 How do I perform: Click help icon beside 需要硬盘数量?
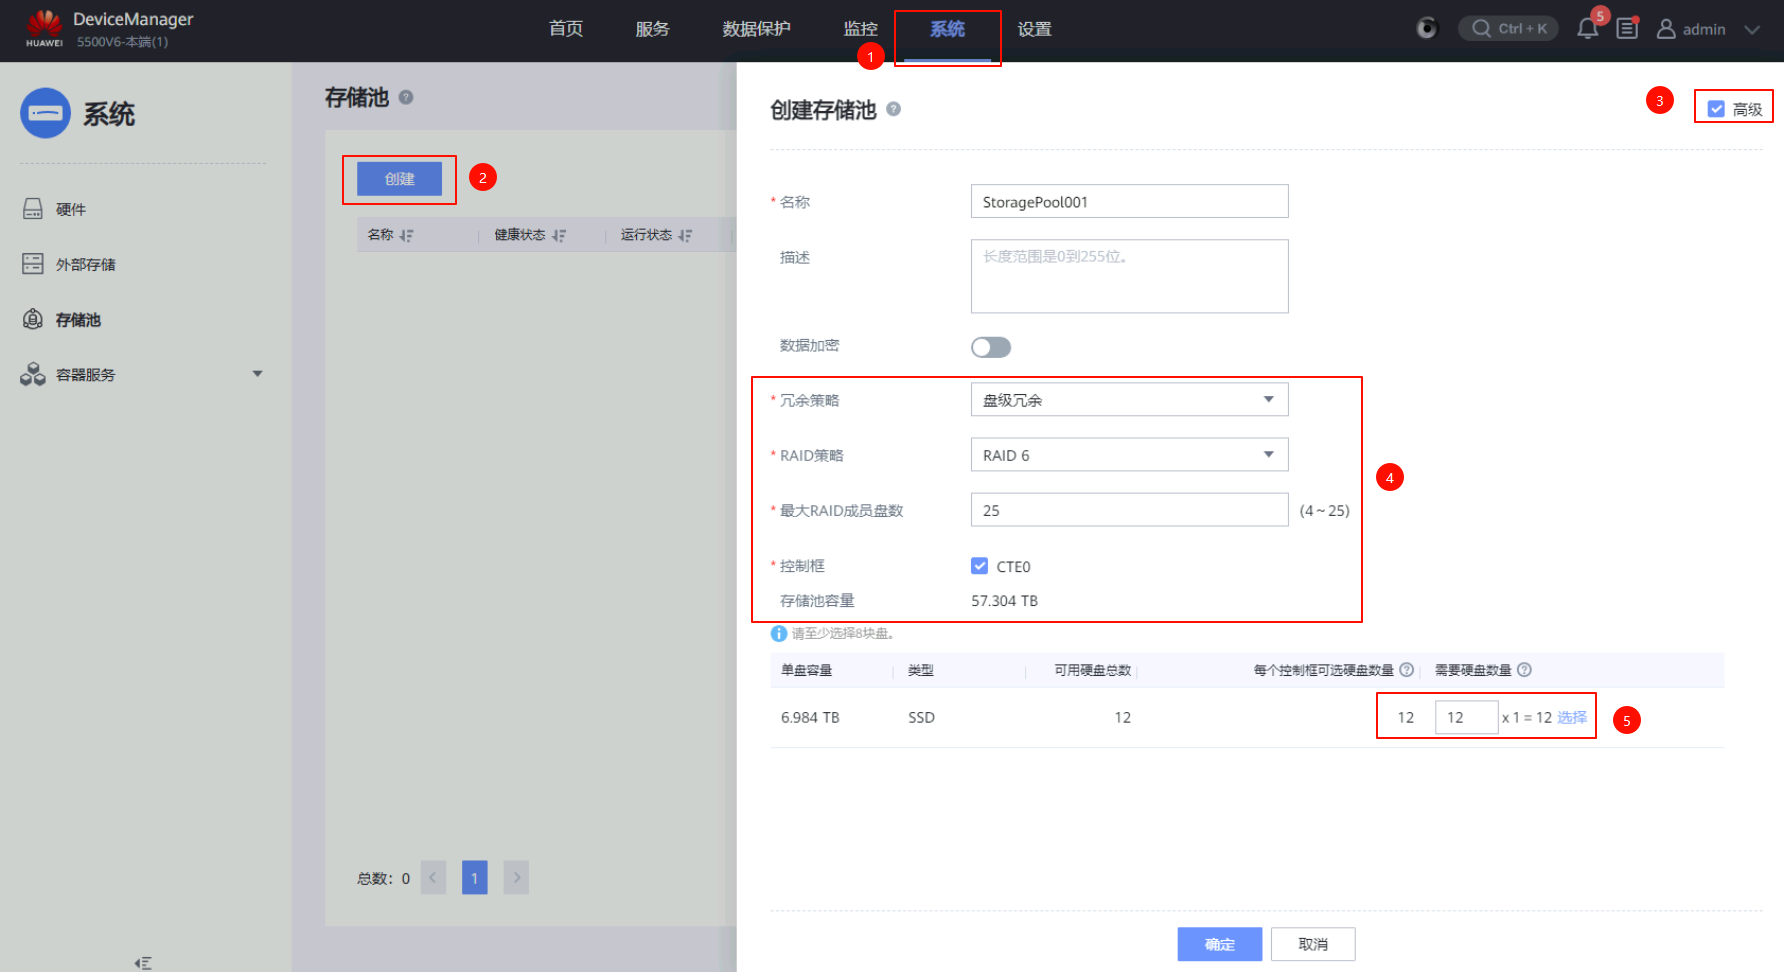1524,670
